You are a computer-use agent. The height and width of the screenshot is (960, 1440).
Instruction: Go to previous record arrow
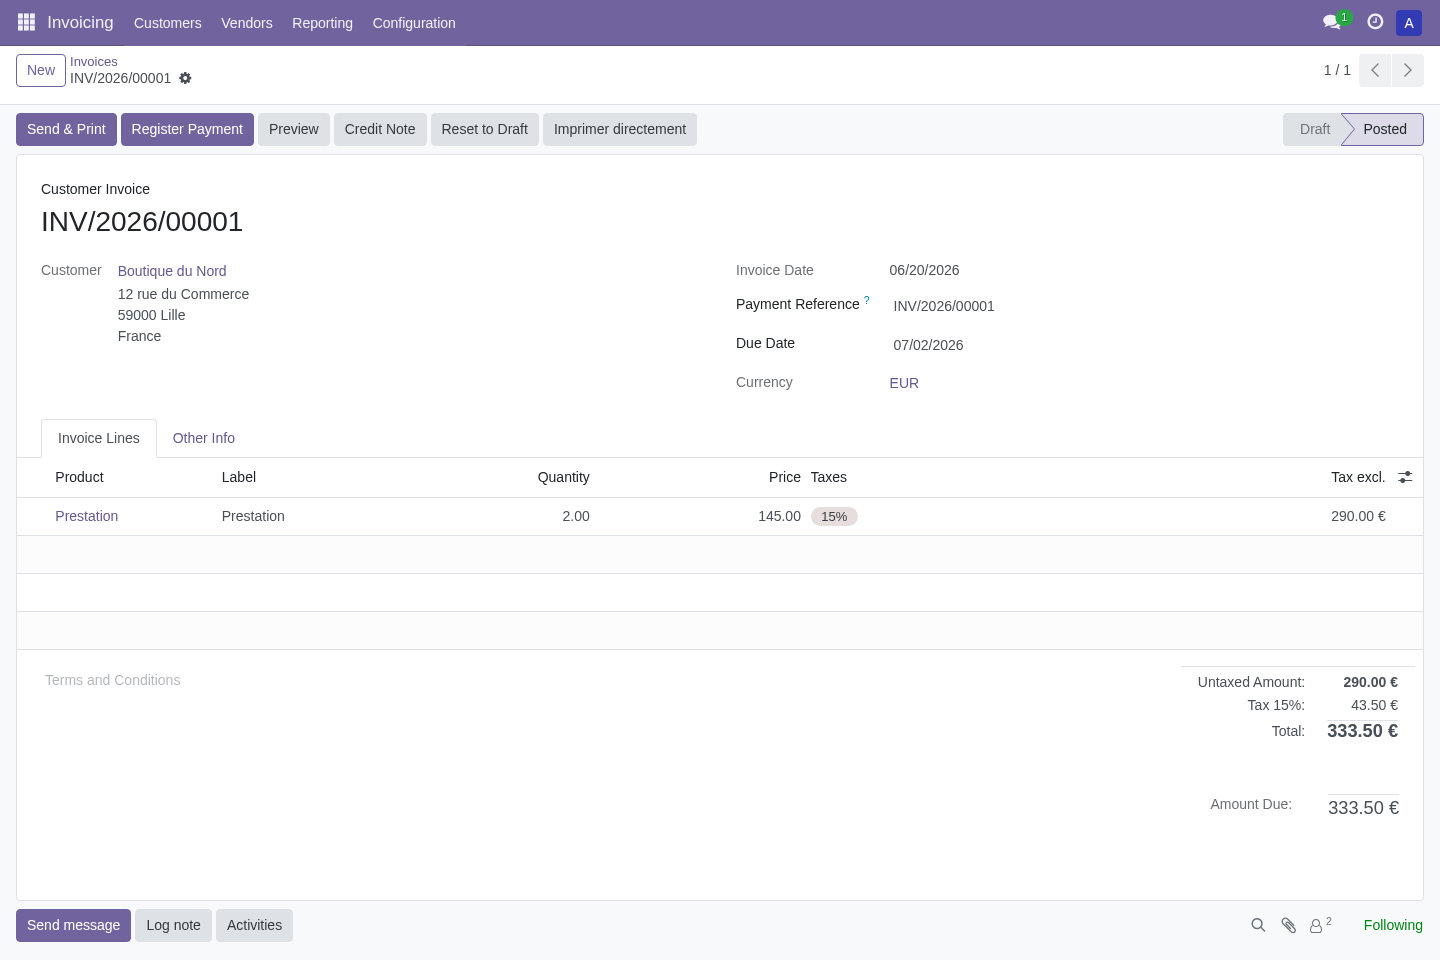(1375, 70)
